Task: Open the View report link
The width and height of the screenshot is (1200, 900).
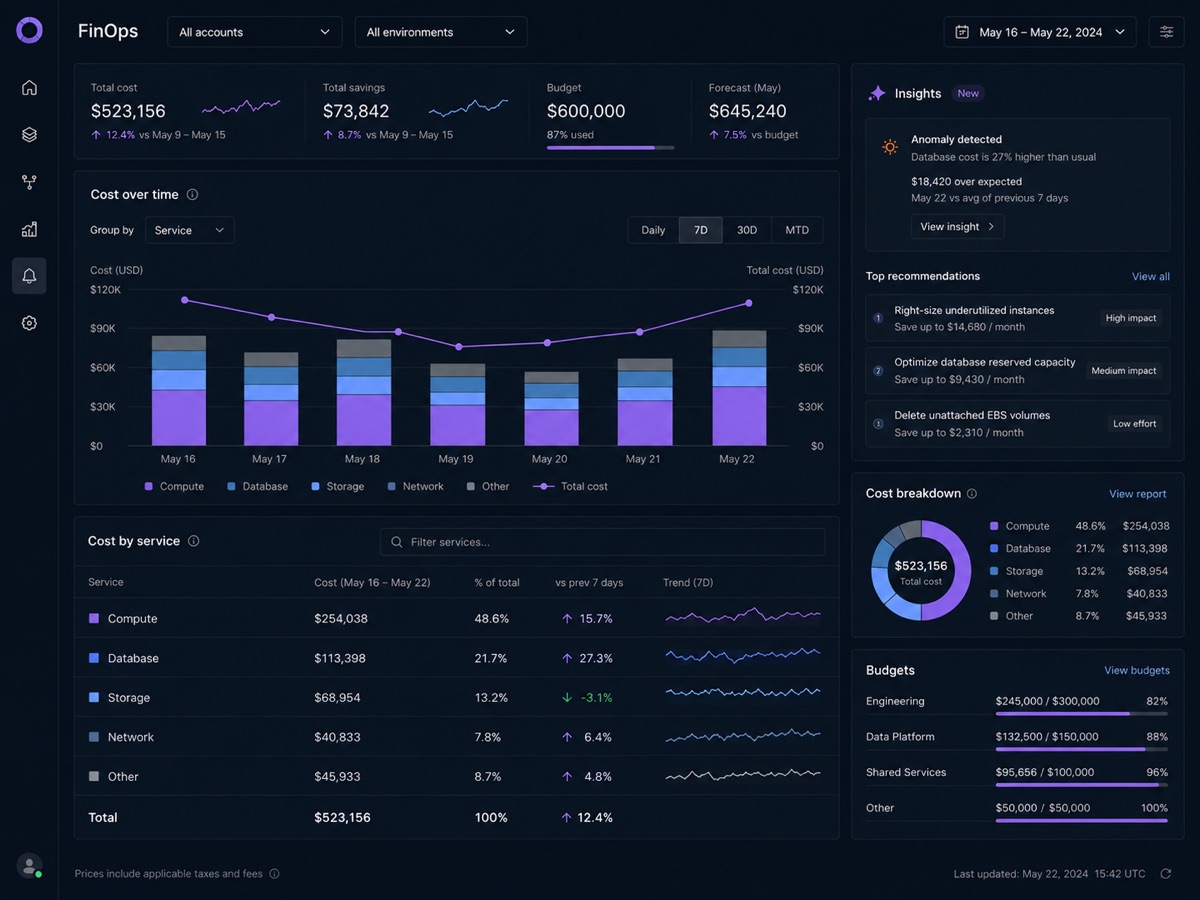Action: tap(1138, 494)
